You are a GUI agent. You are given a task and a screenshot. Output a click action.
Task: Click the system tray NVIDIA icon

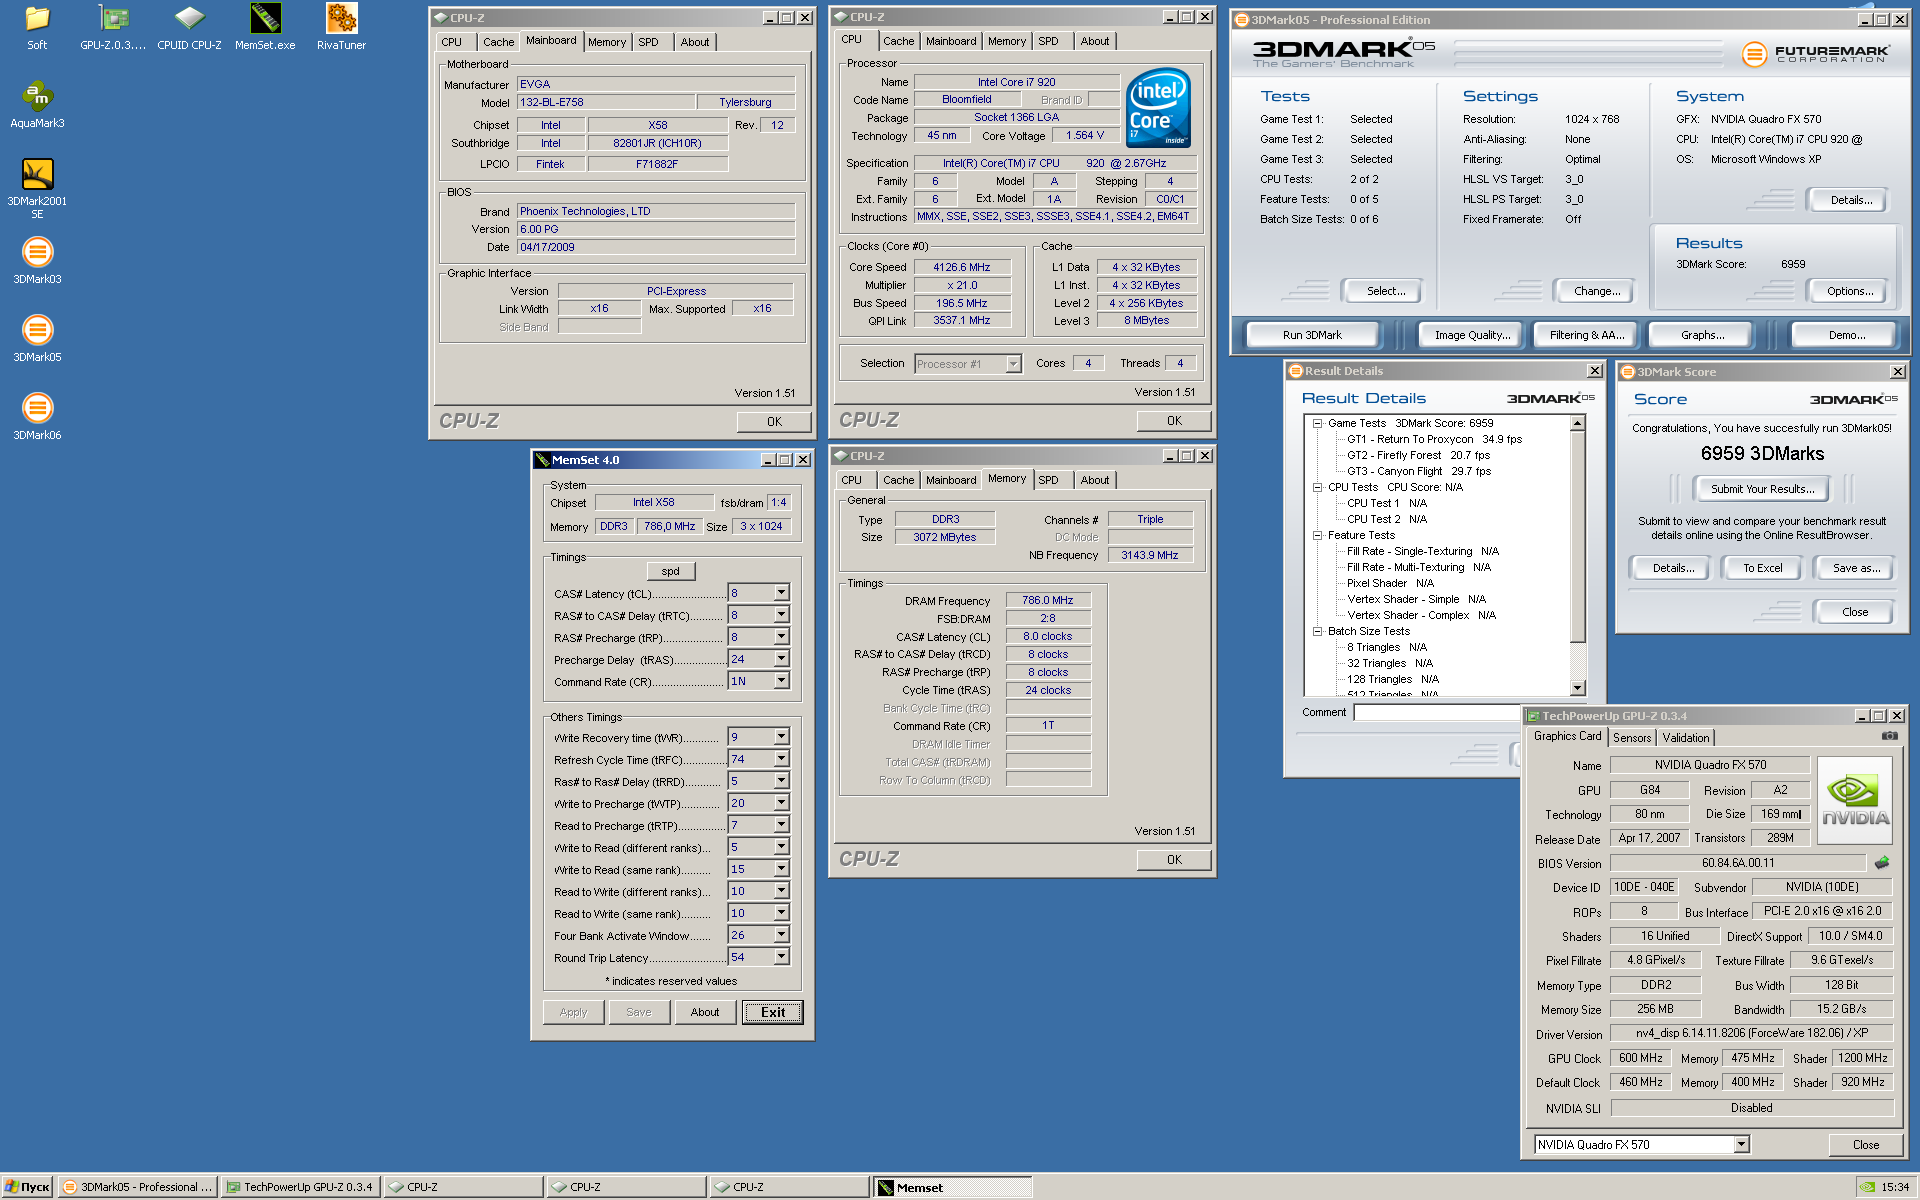1866,1187
